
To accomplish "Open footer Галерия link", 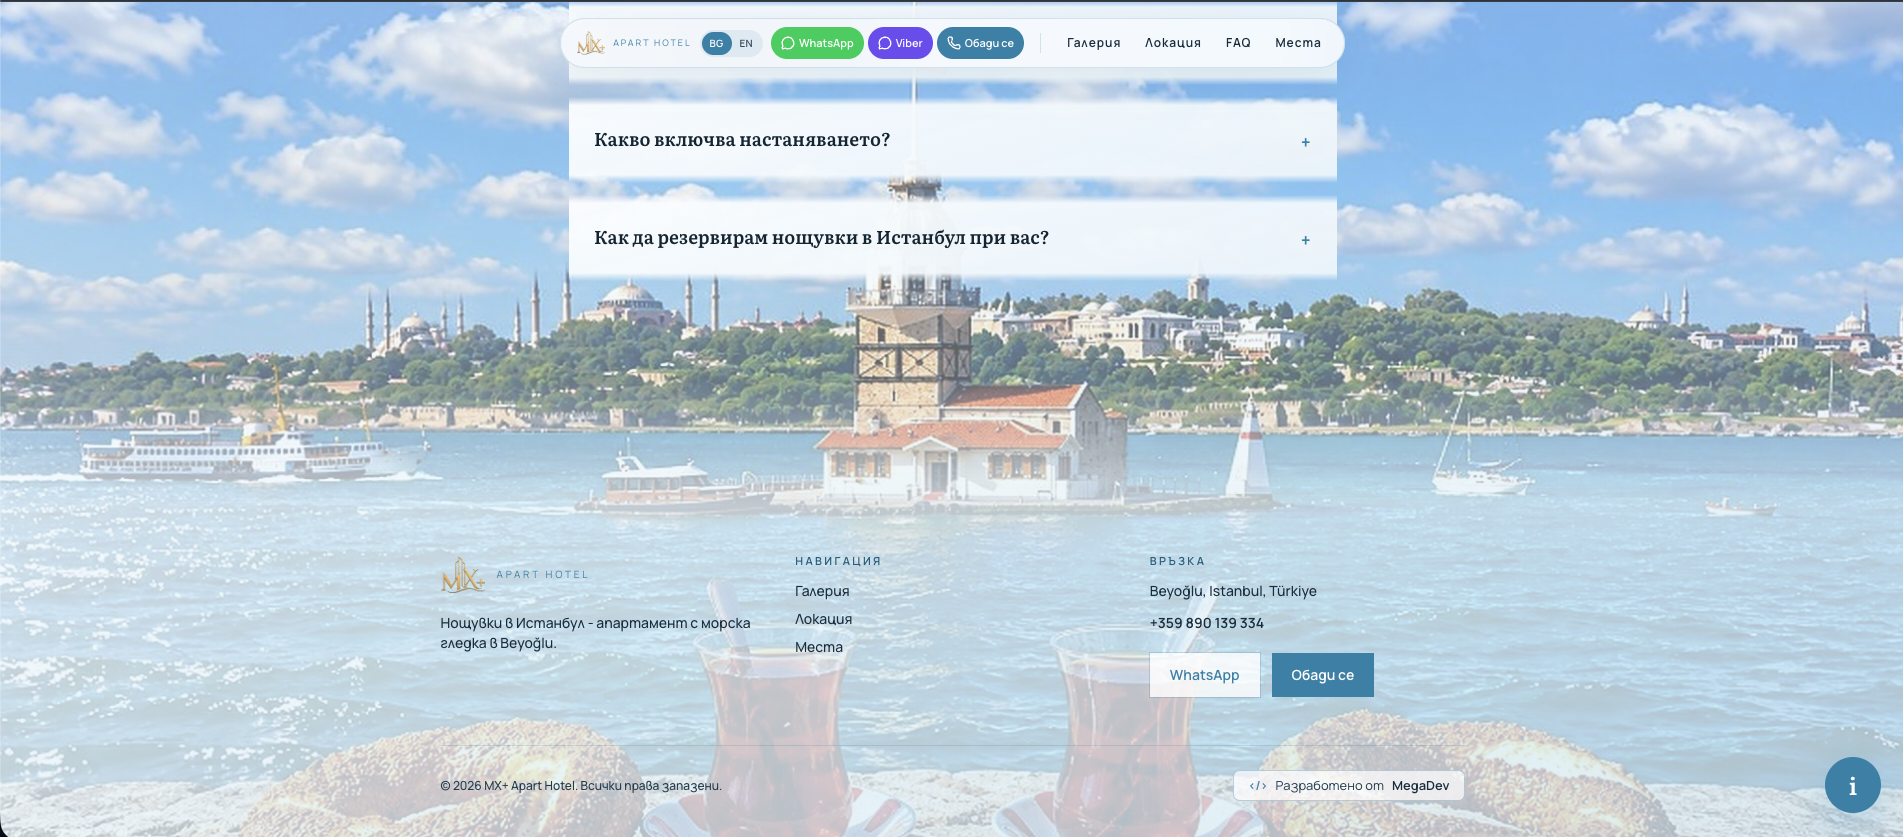I will point(822,591).
